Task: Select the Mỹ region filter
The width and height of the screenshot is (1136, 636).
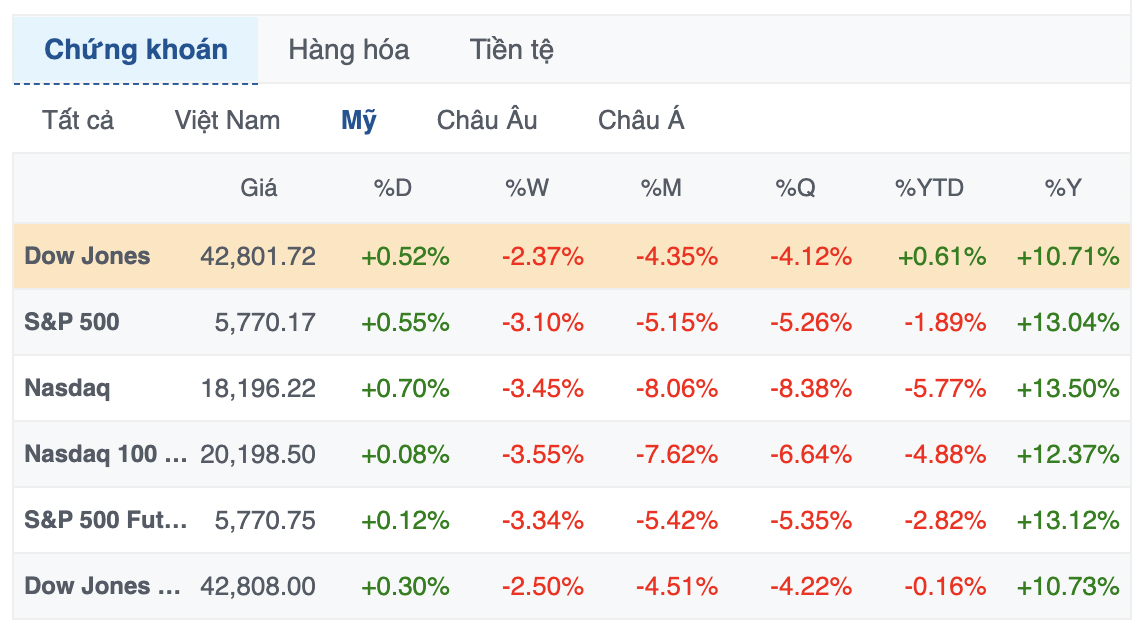Action: pos(359,121)
